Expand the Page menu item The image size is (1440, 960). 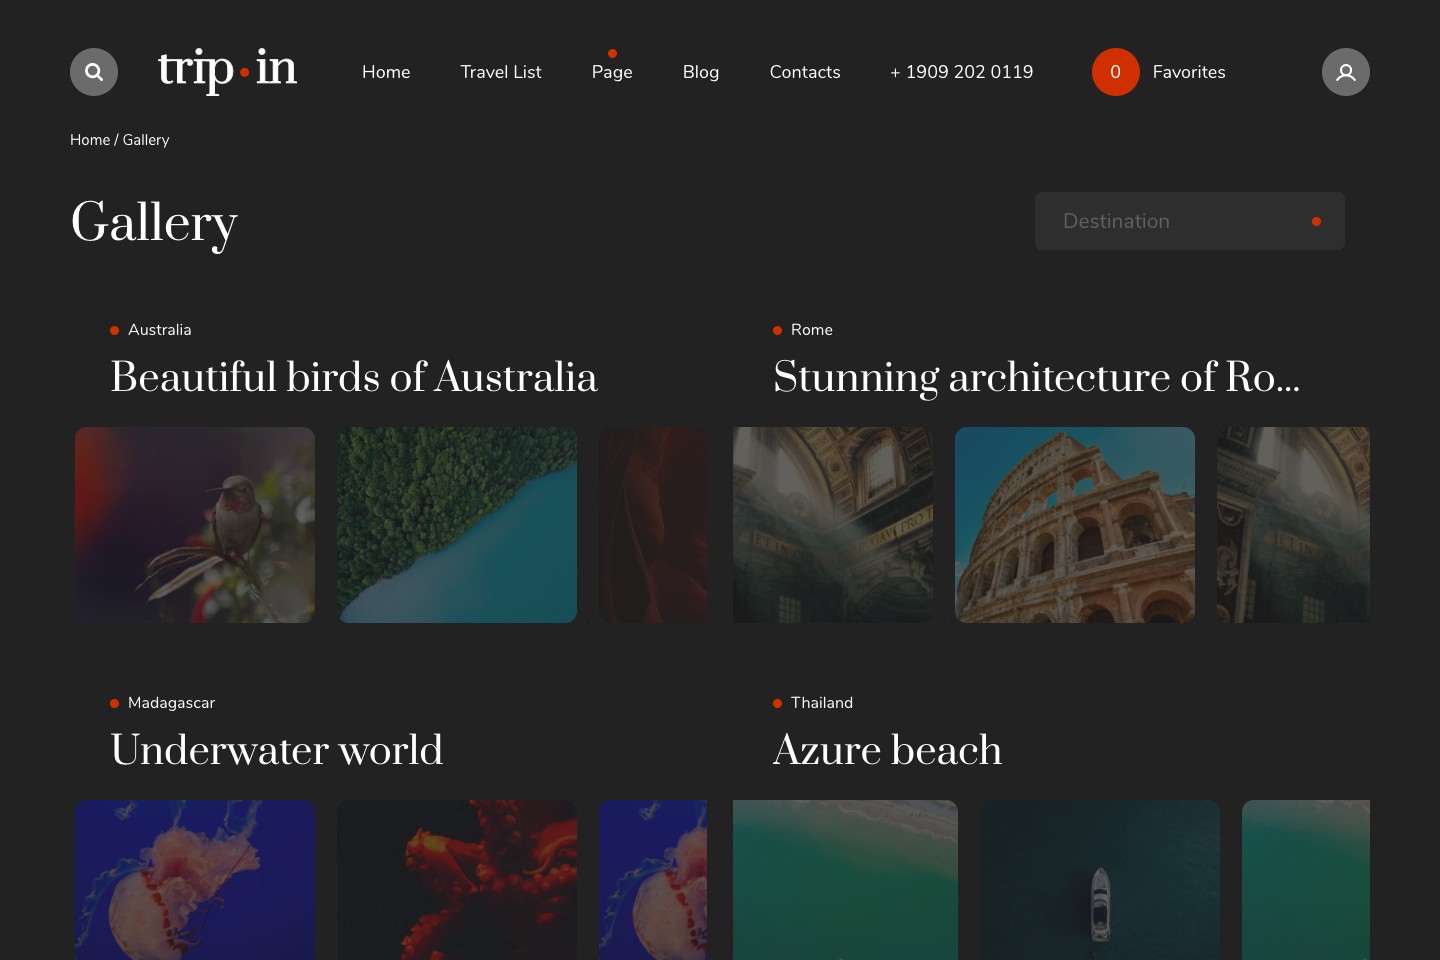(612, 71)
